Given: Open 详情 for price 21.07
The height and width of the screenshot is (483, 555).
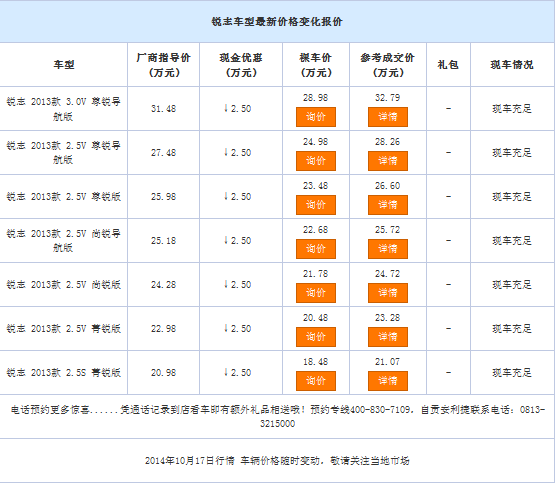Looking at the screenshot, I should (x=388, y=381).
